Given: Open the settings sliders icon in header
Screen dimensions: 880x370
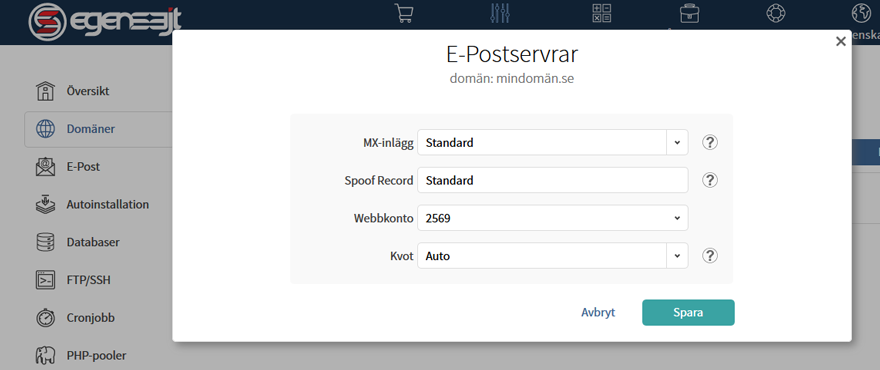Looking at the screenshot, I should (499, 13).
